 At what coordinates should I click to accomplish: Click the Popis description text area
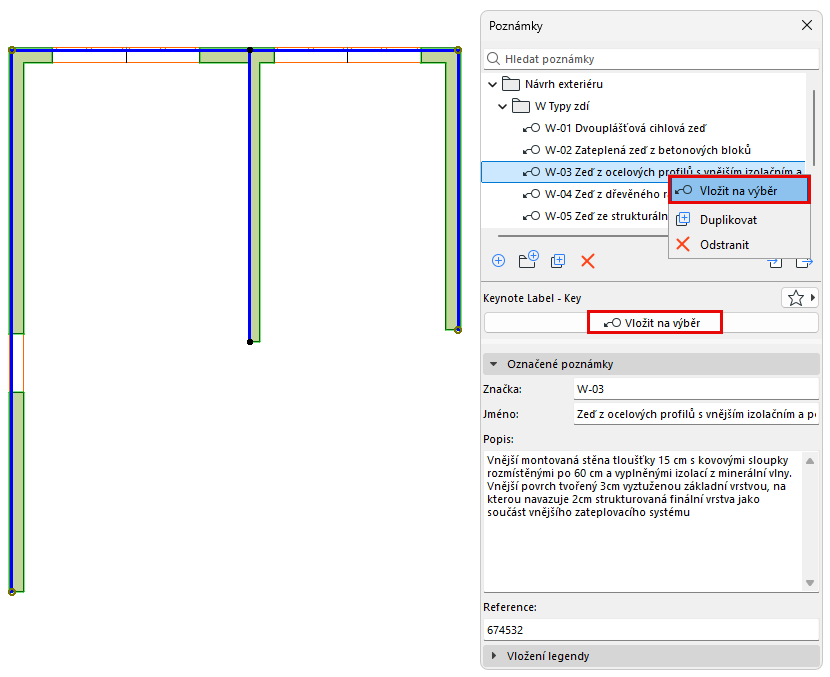tap(643, 521)
